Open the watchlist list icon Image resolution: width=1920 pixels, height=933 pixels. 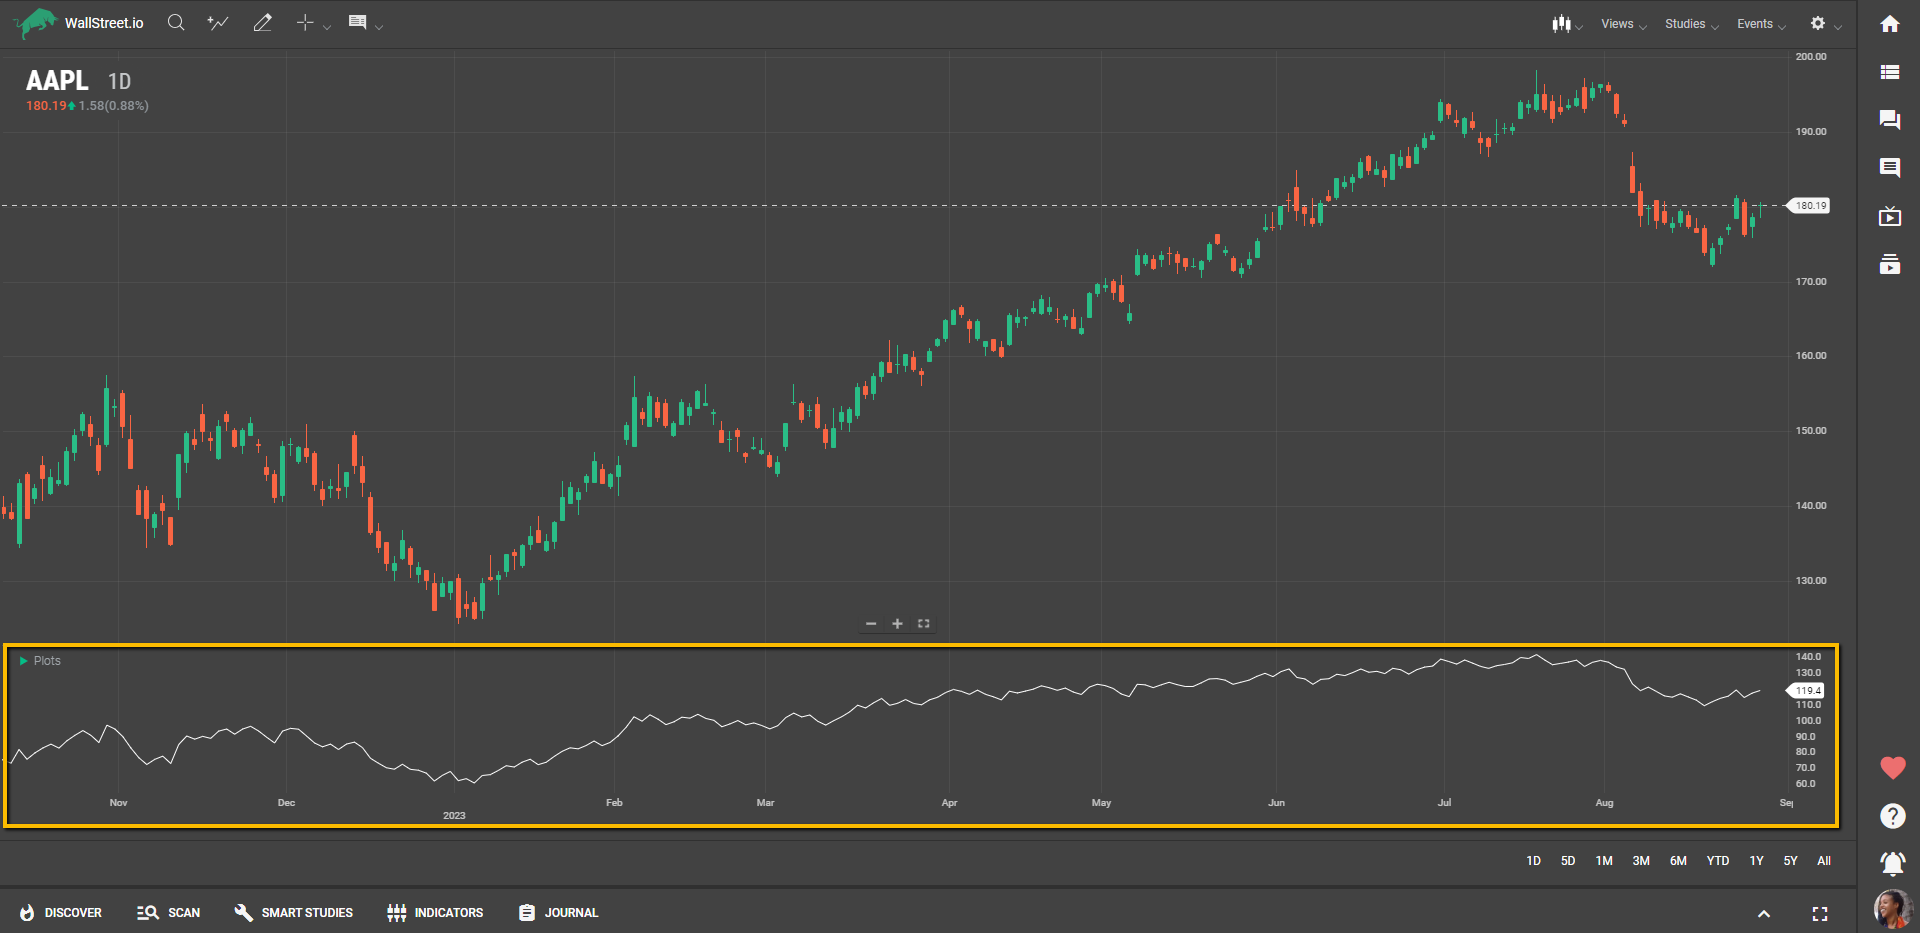coord(1889,72)
